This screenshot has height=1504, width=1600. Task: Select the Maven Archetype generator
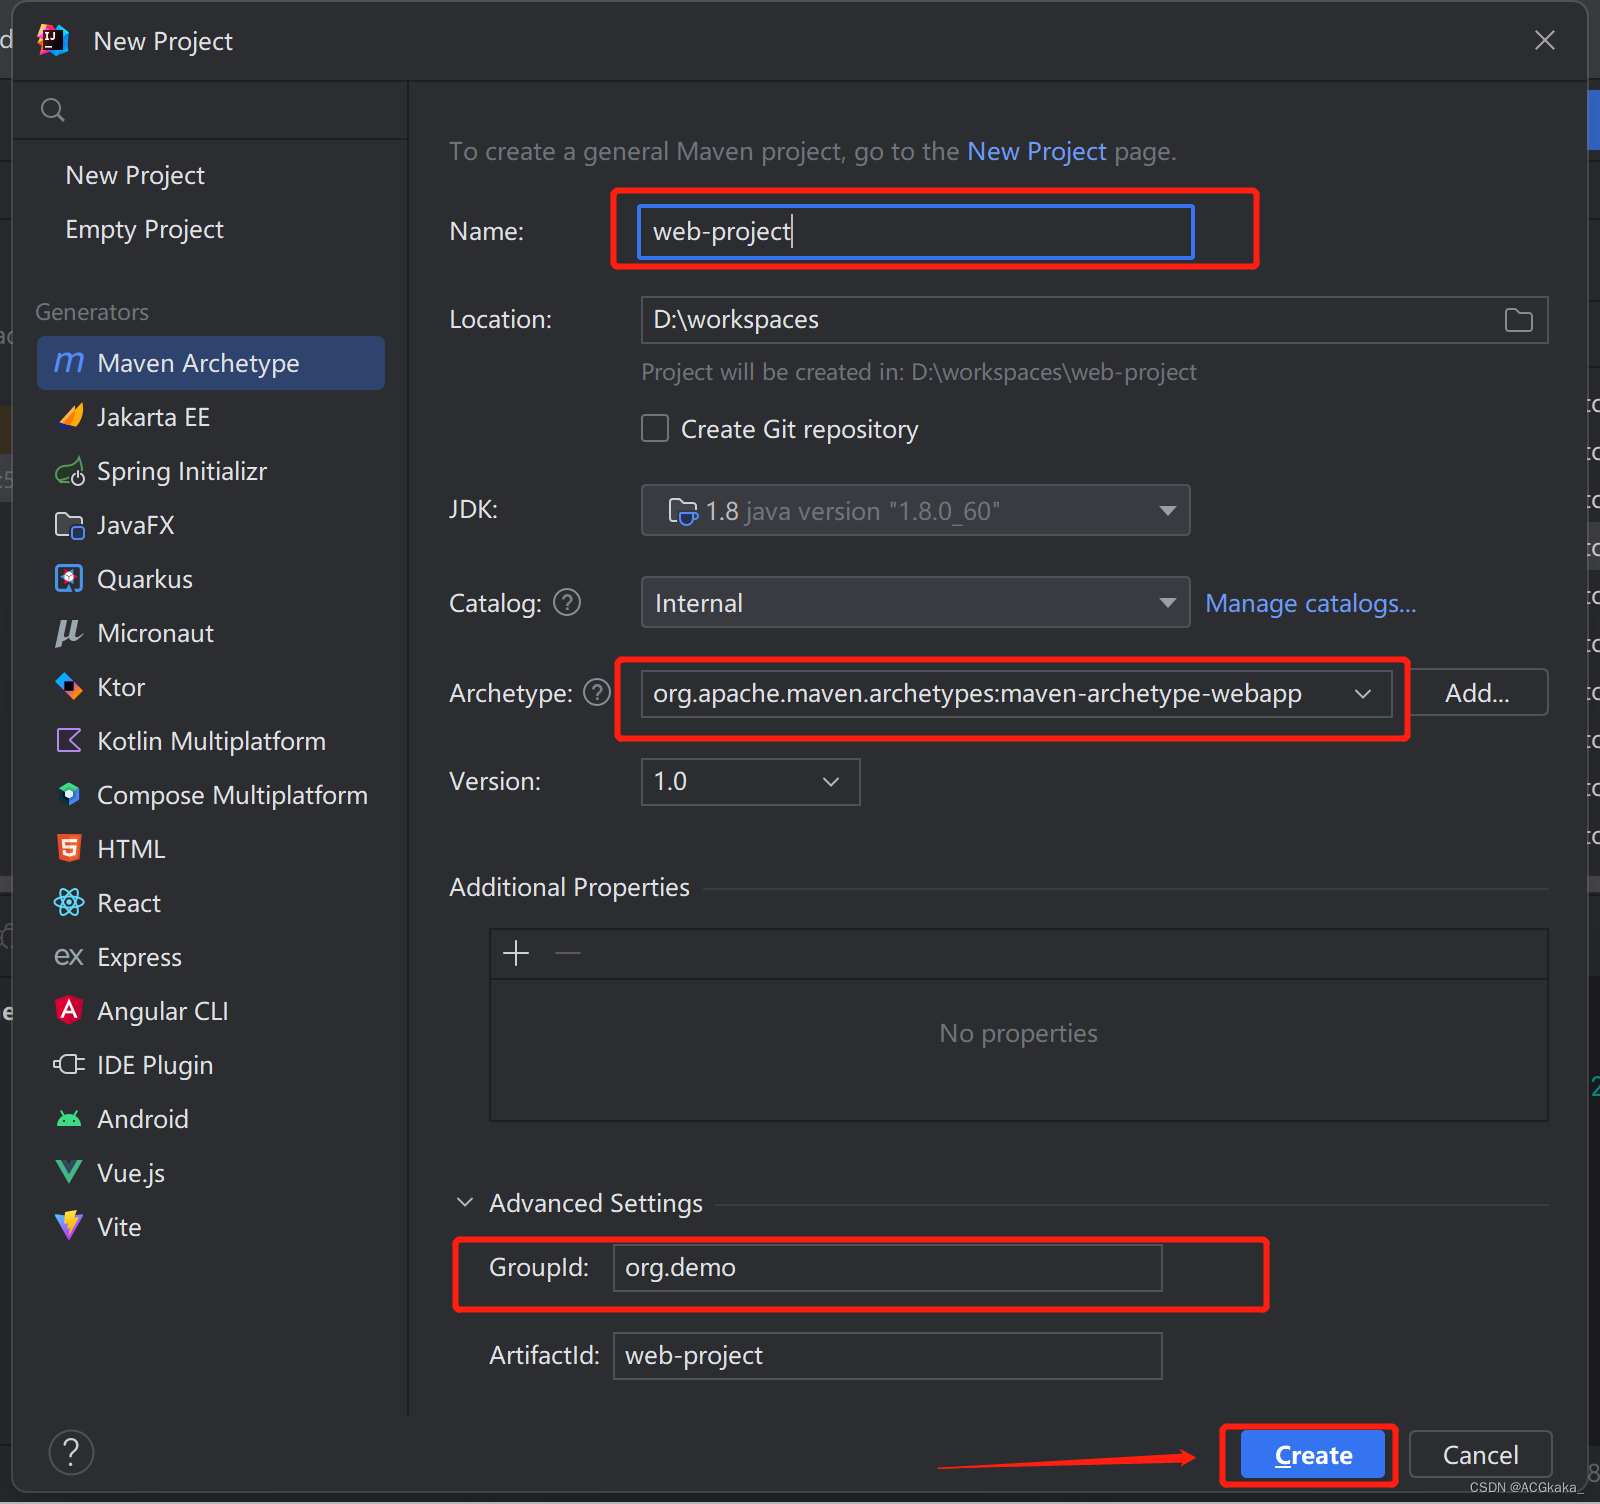(211, 363)
